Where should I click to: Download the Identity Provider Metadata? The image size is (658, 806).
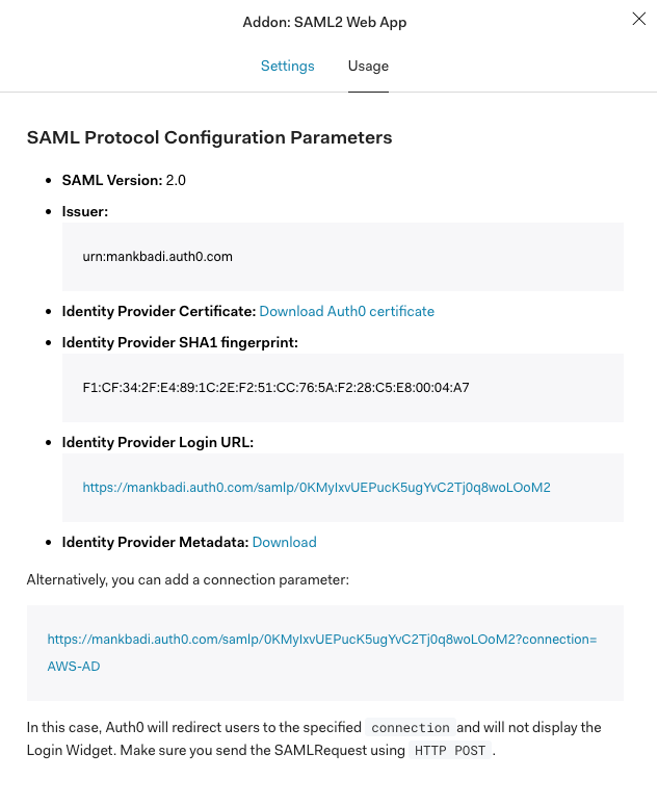(283, 542)
